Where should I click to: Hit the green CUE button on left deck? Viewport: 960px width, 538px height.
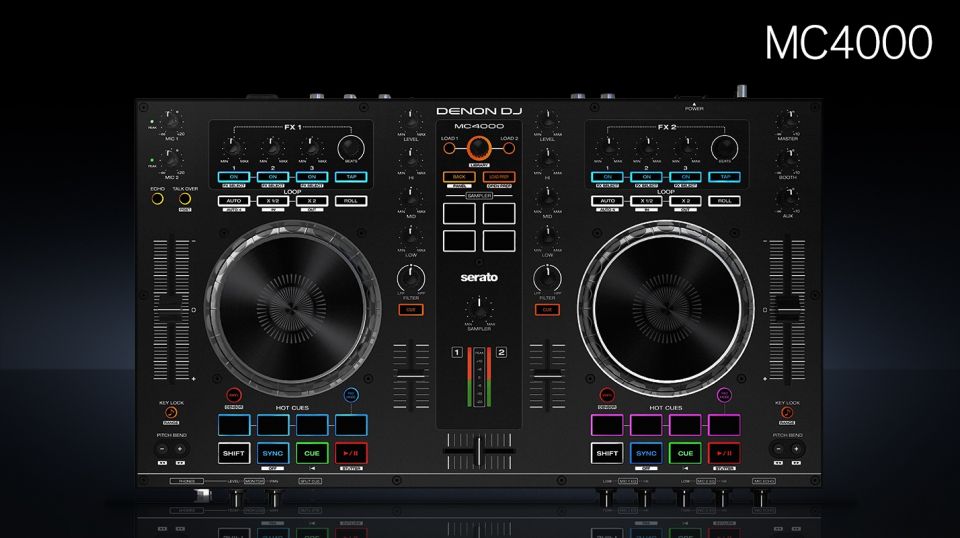tap(312, 453)
